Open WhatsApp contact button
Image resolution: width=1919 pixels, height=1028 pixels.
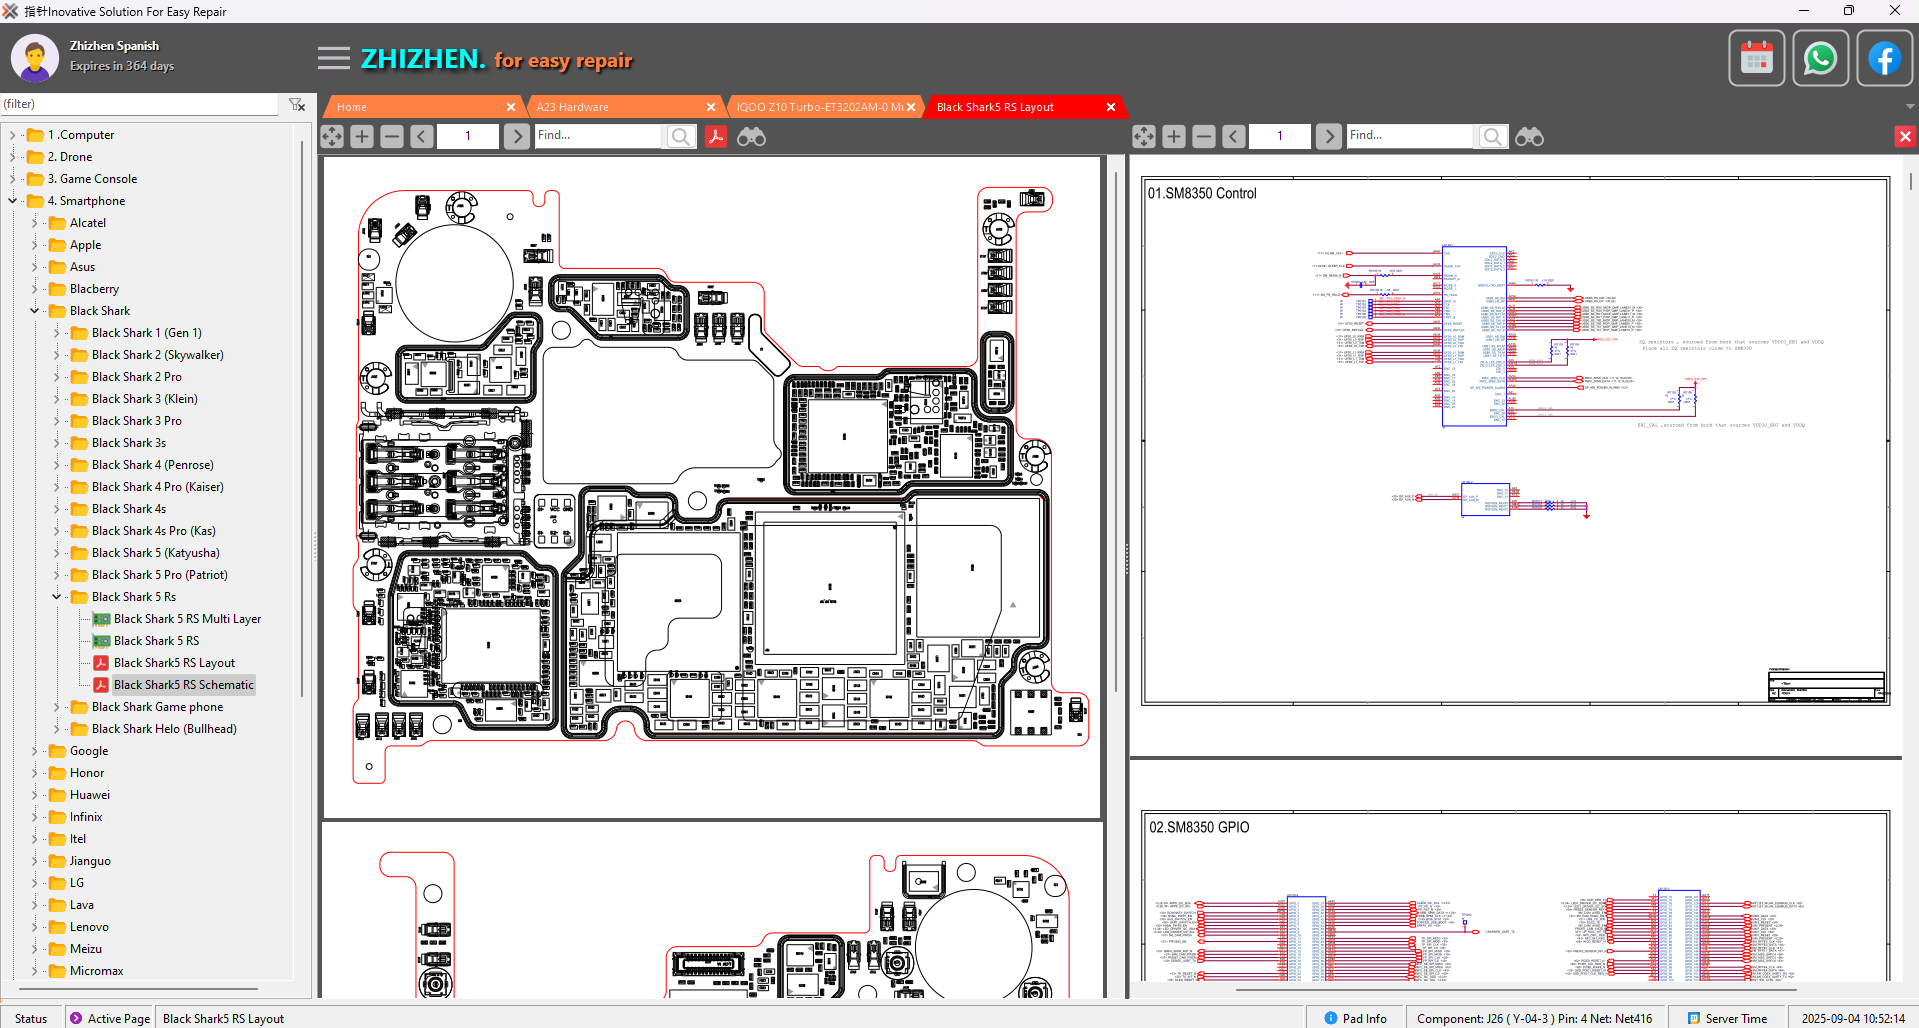[x=1820, y=59]
